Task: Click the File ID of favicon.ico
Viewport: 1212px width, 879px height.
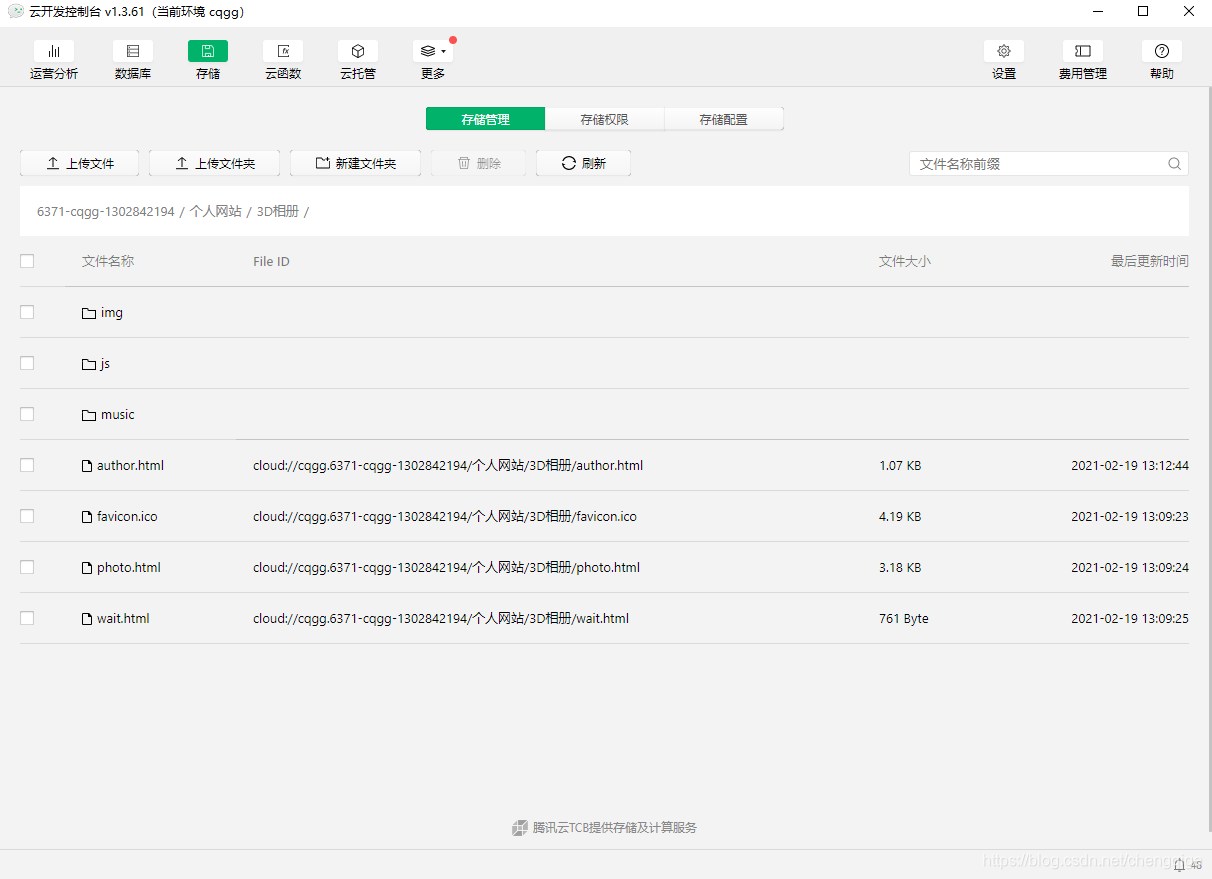Action: (x=445, y=517)
